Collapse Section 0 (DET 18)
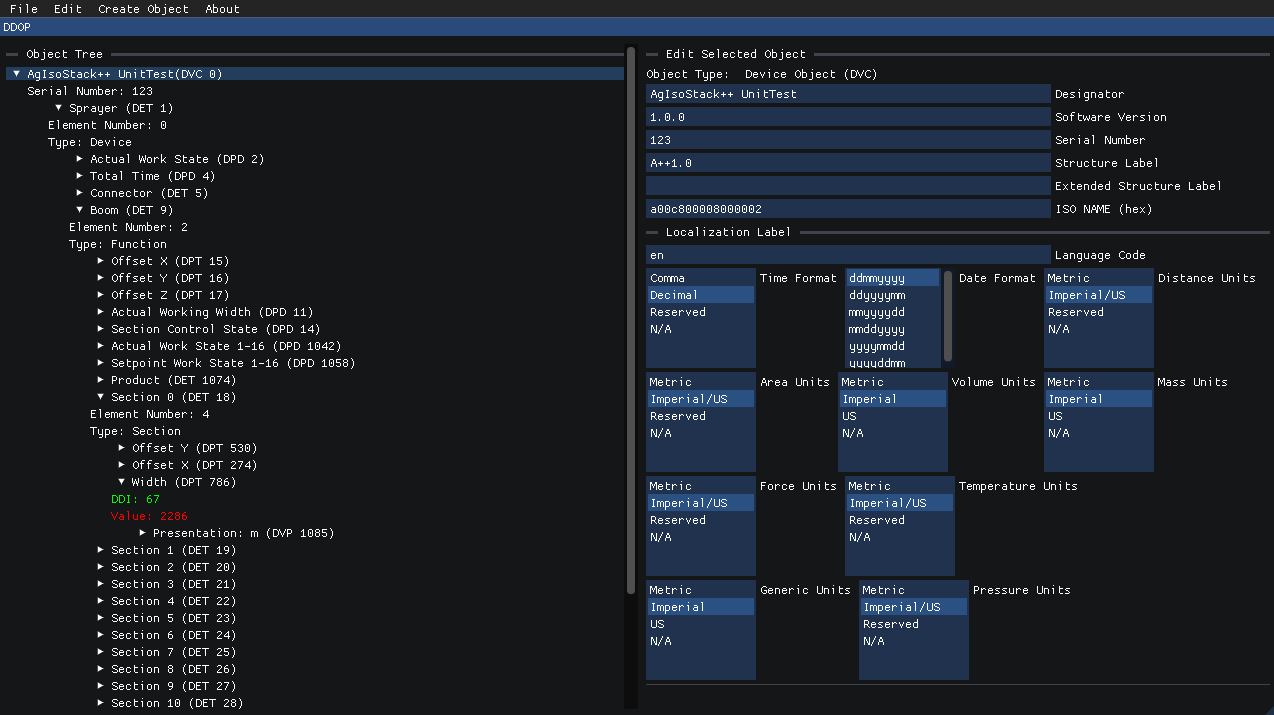 tap(101, 397)
